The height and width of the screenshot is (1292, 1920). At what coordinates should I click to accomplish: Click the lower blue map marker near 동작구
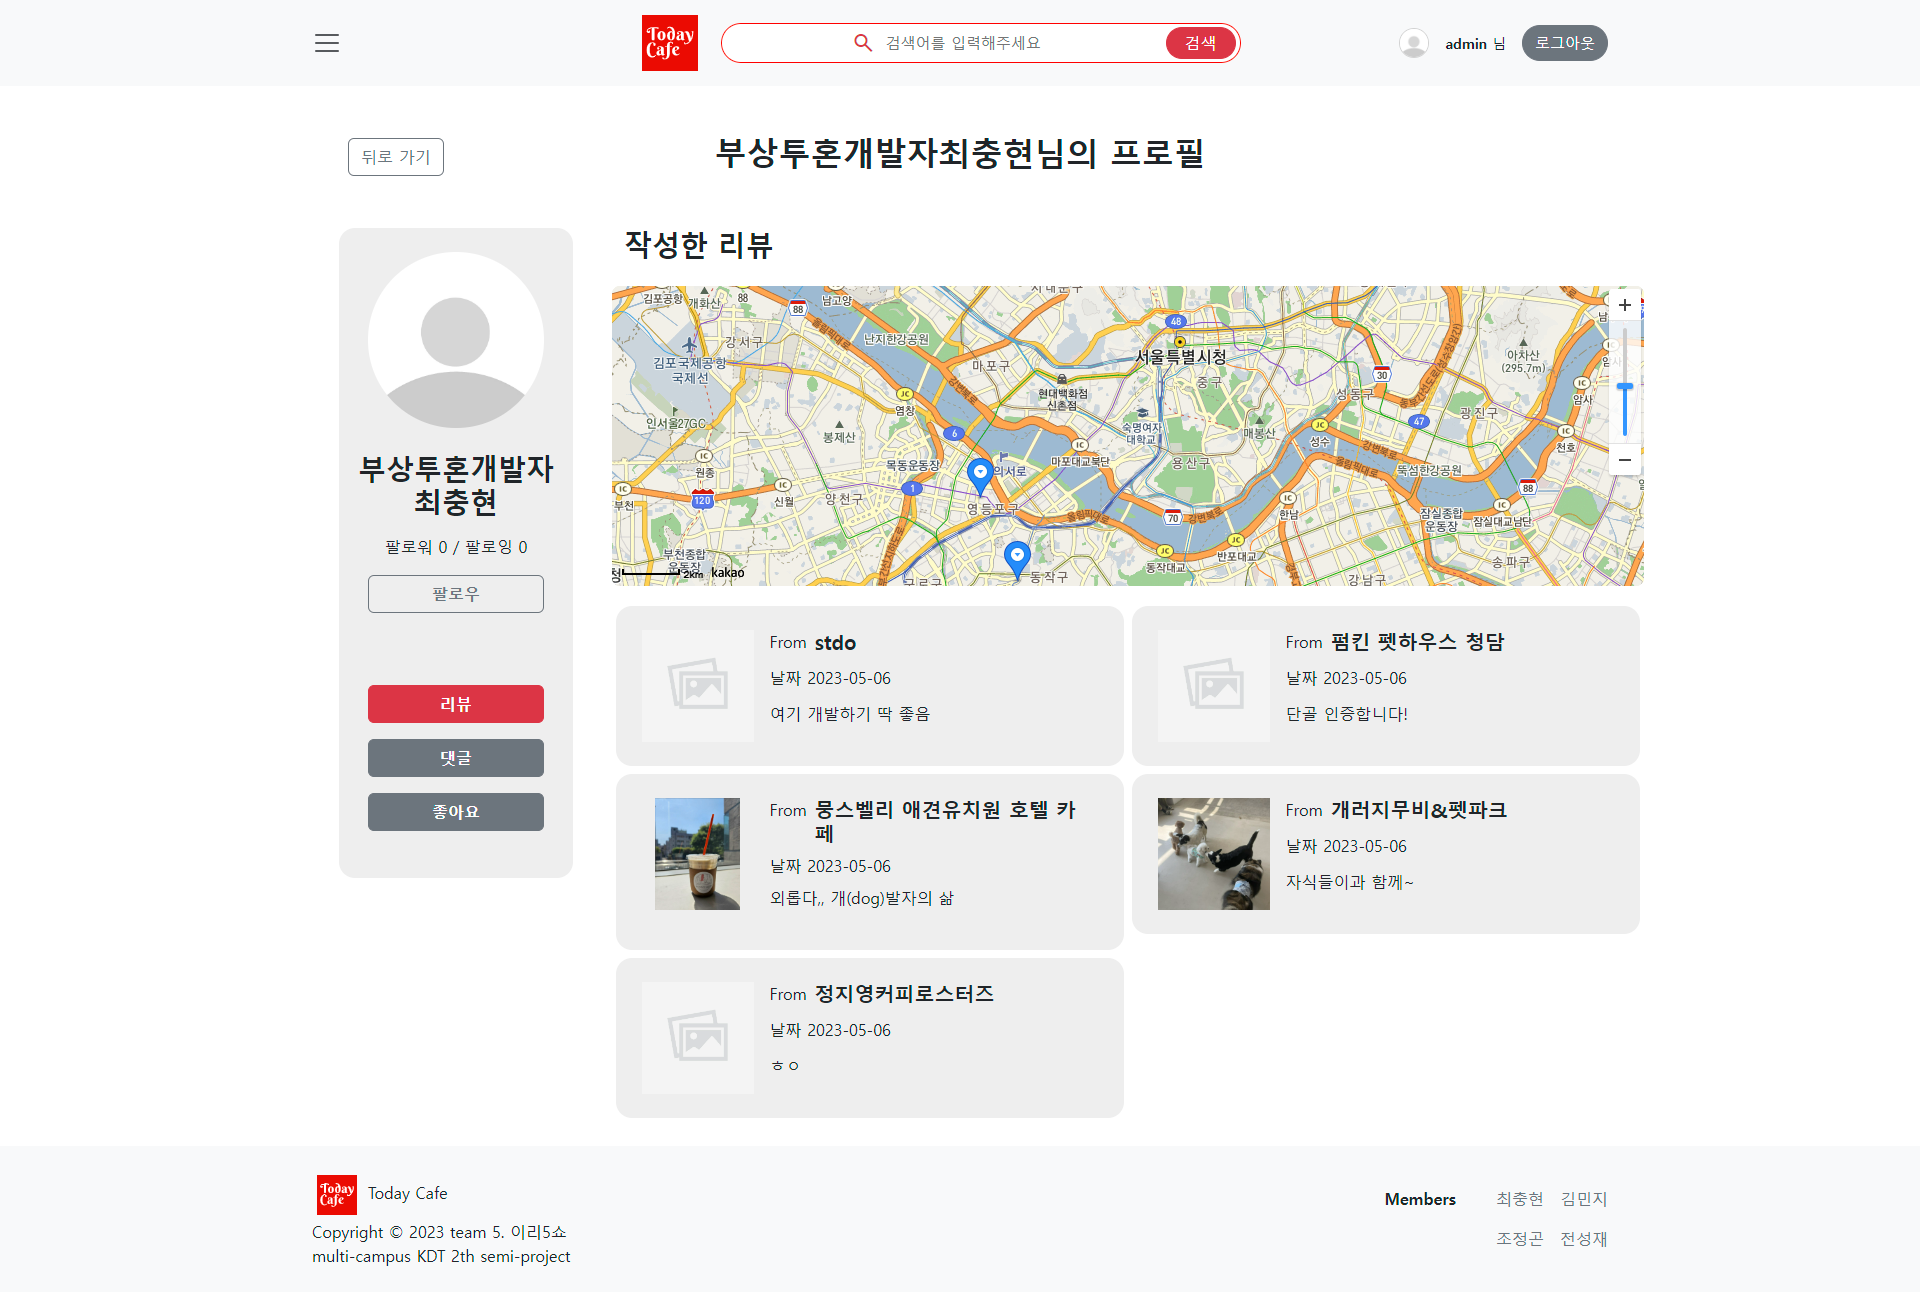coord(1017,557)
